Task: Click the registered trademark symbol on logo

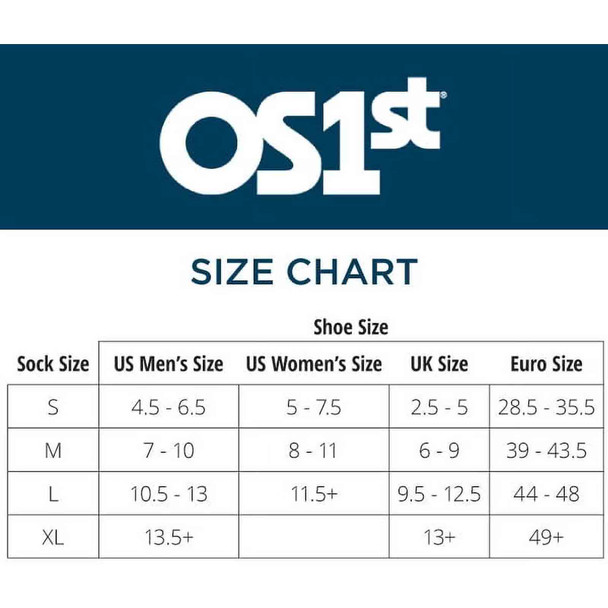Action: 444,95
